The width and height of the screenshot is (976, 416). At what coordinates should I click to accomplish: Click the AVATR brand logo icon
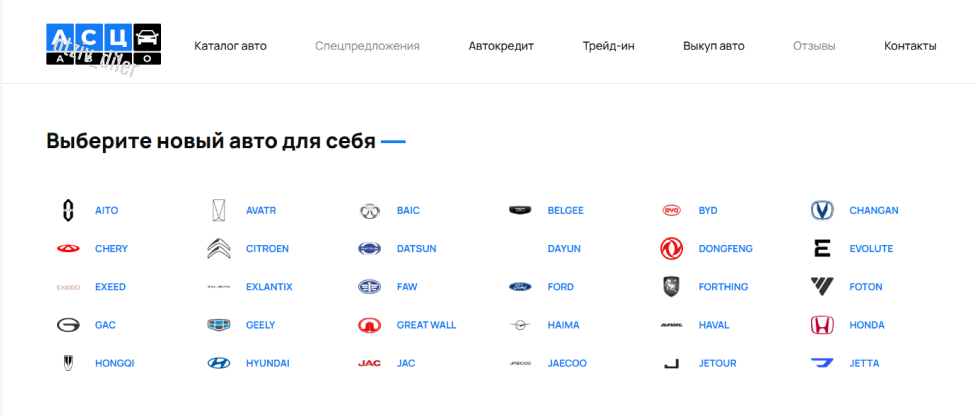coord(218,210)
